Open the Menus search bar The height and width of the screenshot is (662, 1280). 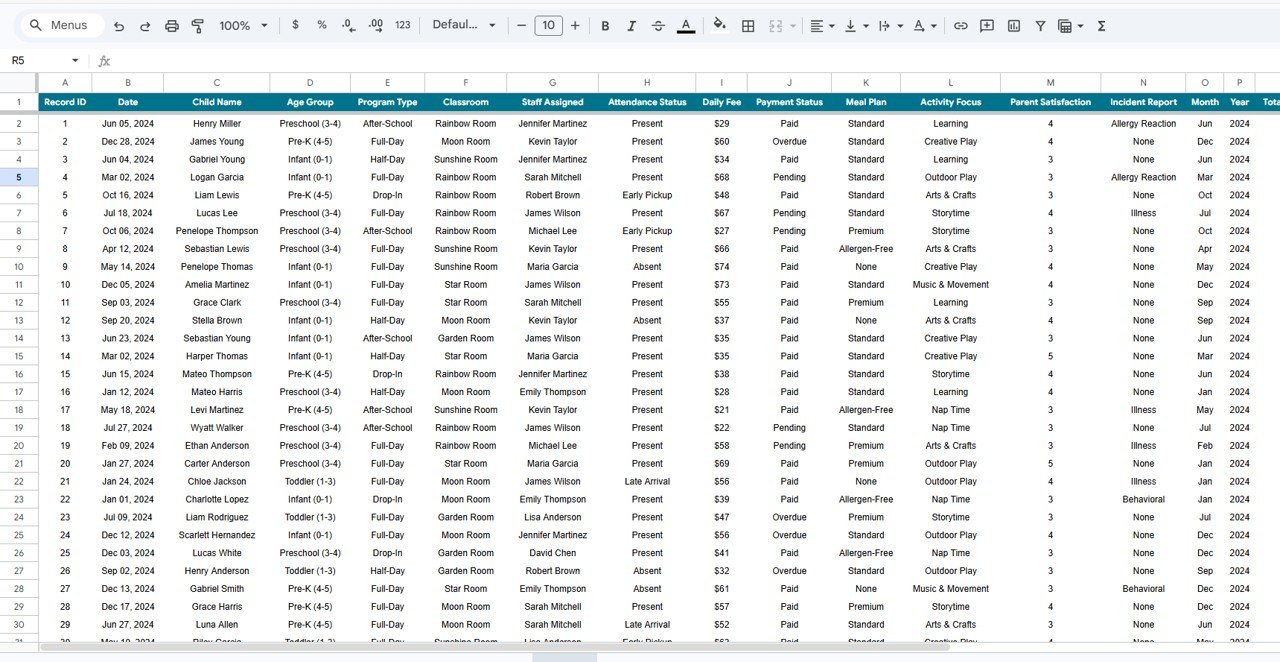(61, 25)
